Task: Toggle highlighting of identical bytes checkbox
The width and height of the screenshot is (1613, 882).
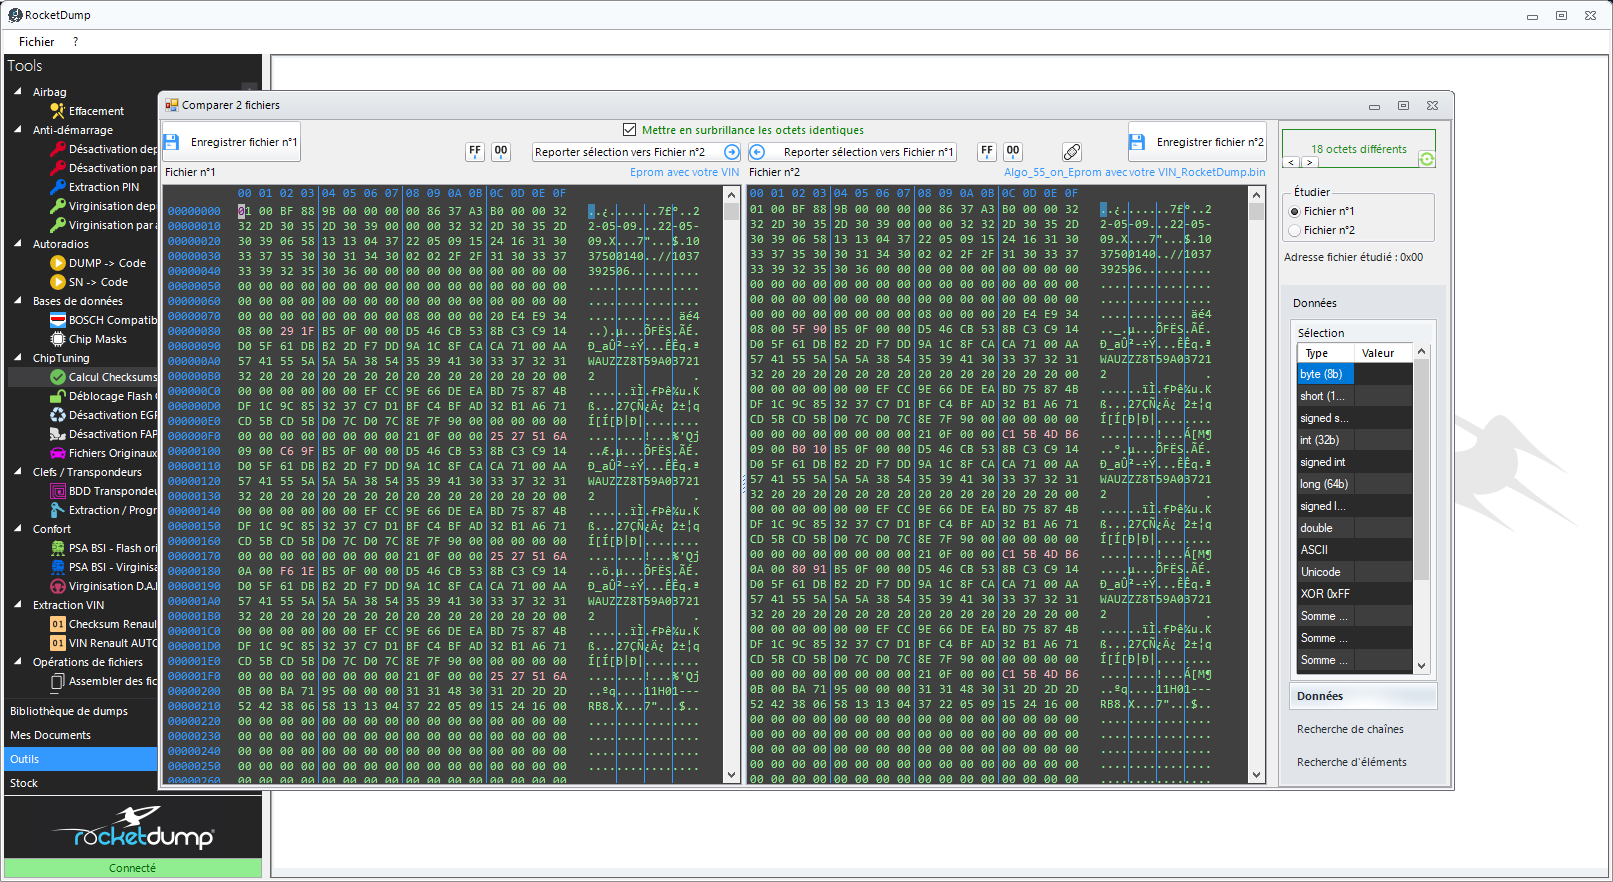Action: 629,130
